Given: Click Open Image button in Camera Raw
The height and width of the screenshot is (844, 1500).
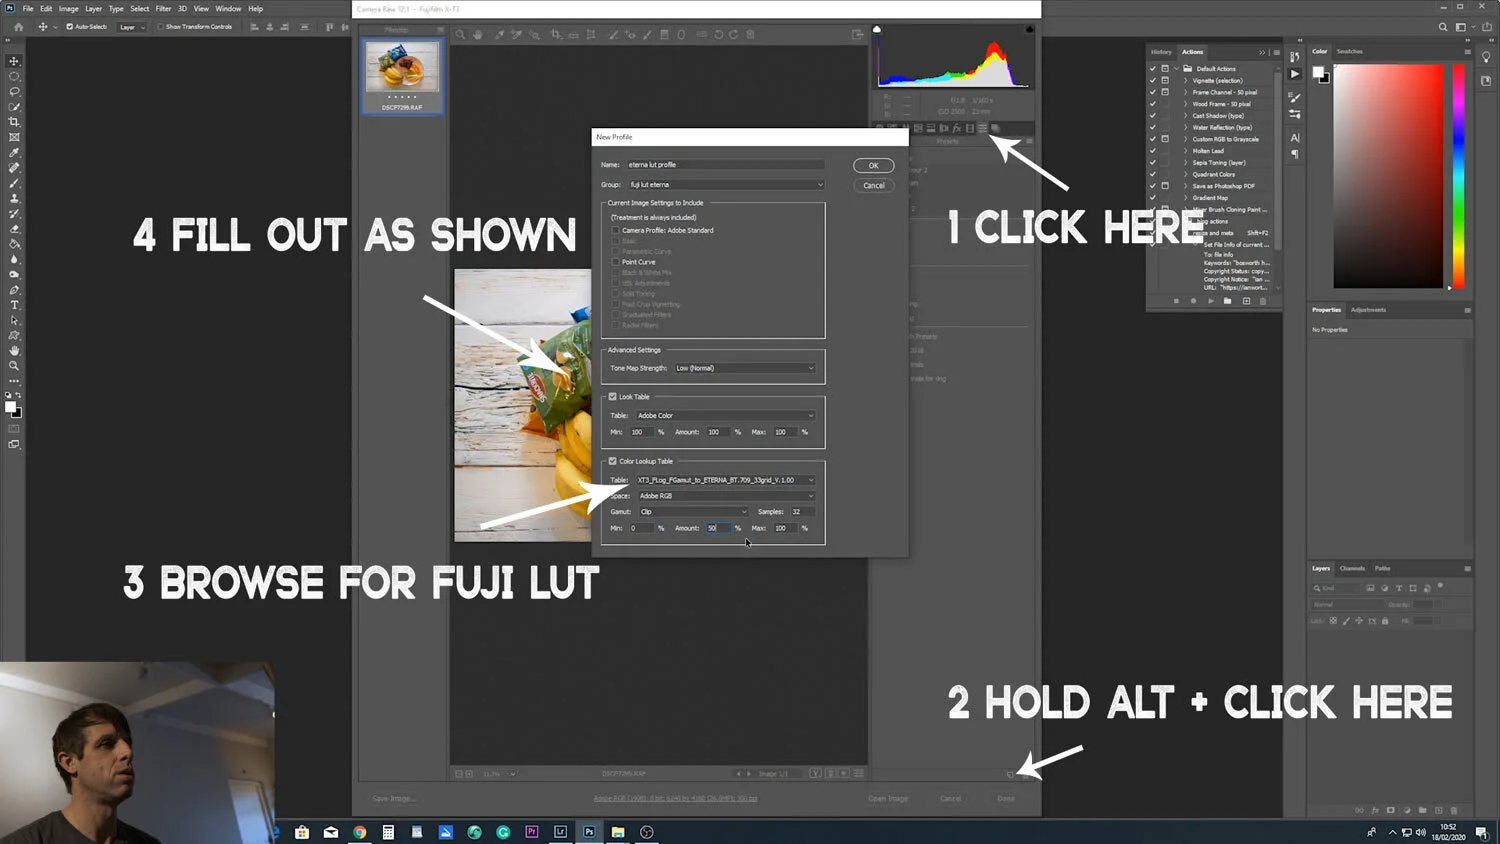Looking at the screenshot, I should click(888, 799).
